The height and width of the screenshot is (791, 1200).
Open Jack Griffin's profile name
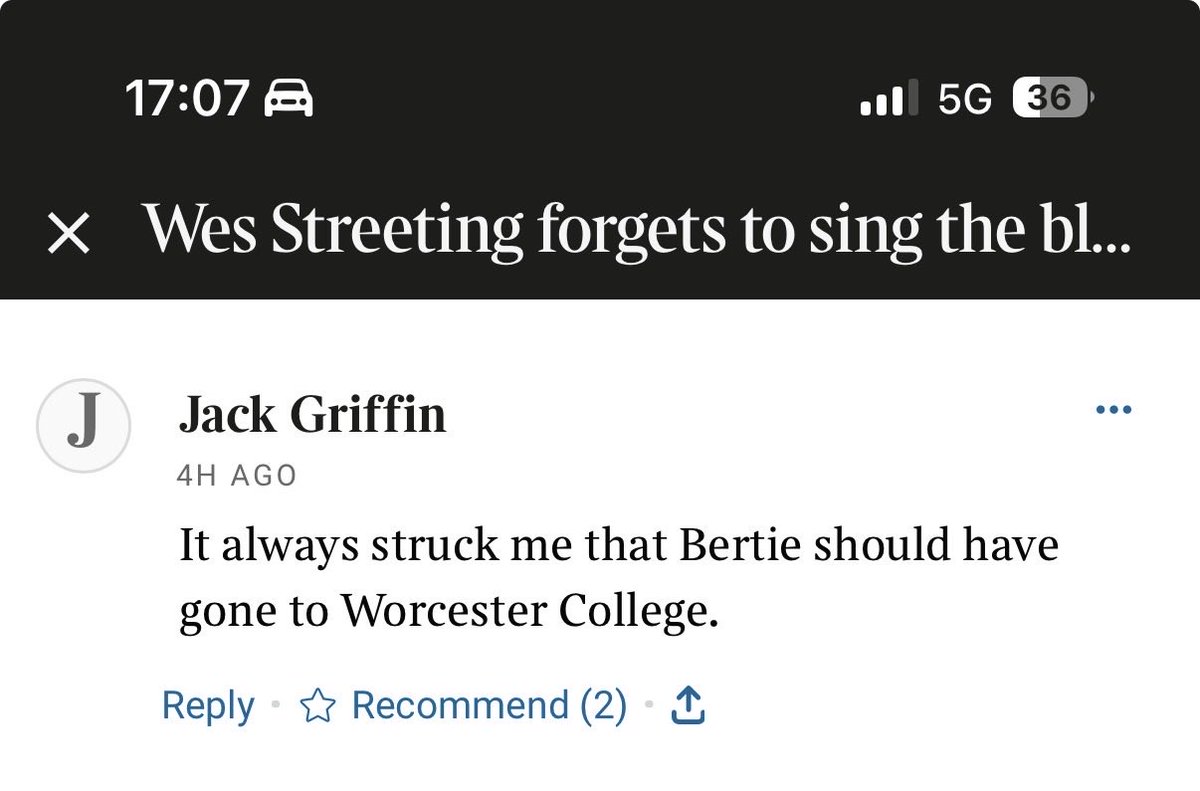pos(312,414)
